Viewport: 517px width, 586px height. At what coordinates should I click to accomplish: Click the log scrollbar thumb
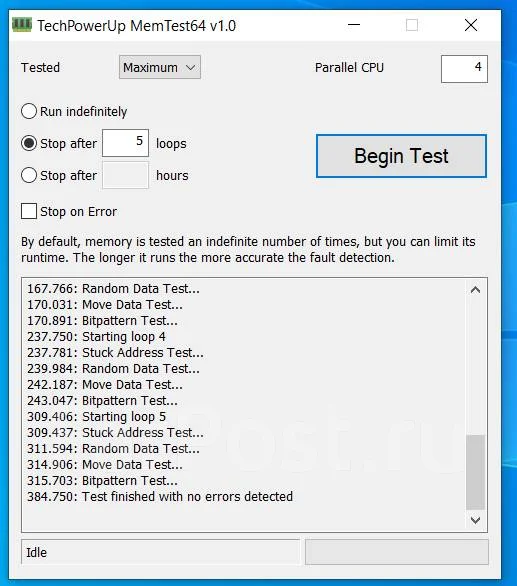click(x=475, y=472)
